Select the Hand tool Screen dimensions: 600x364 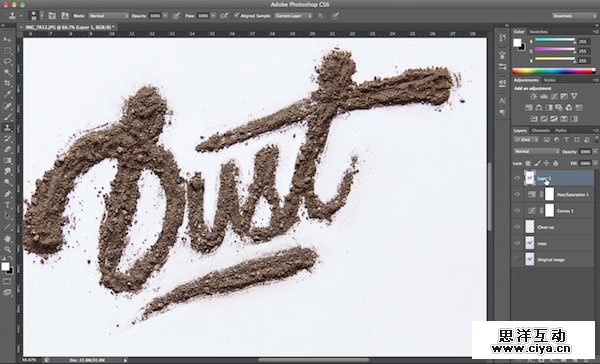click(7, 239)
